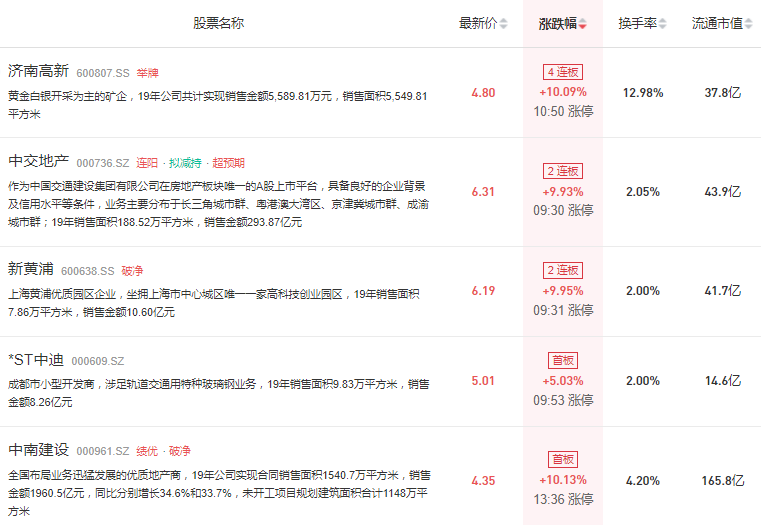Click the 09:31 涨停 time
761x525 pixels.
point(563,310)
